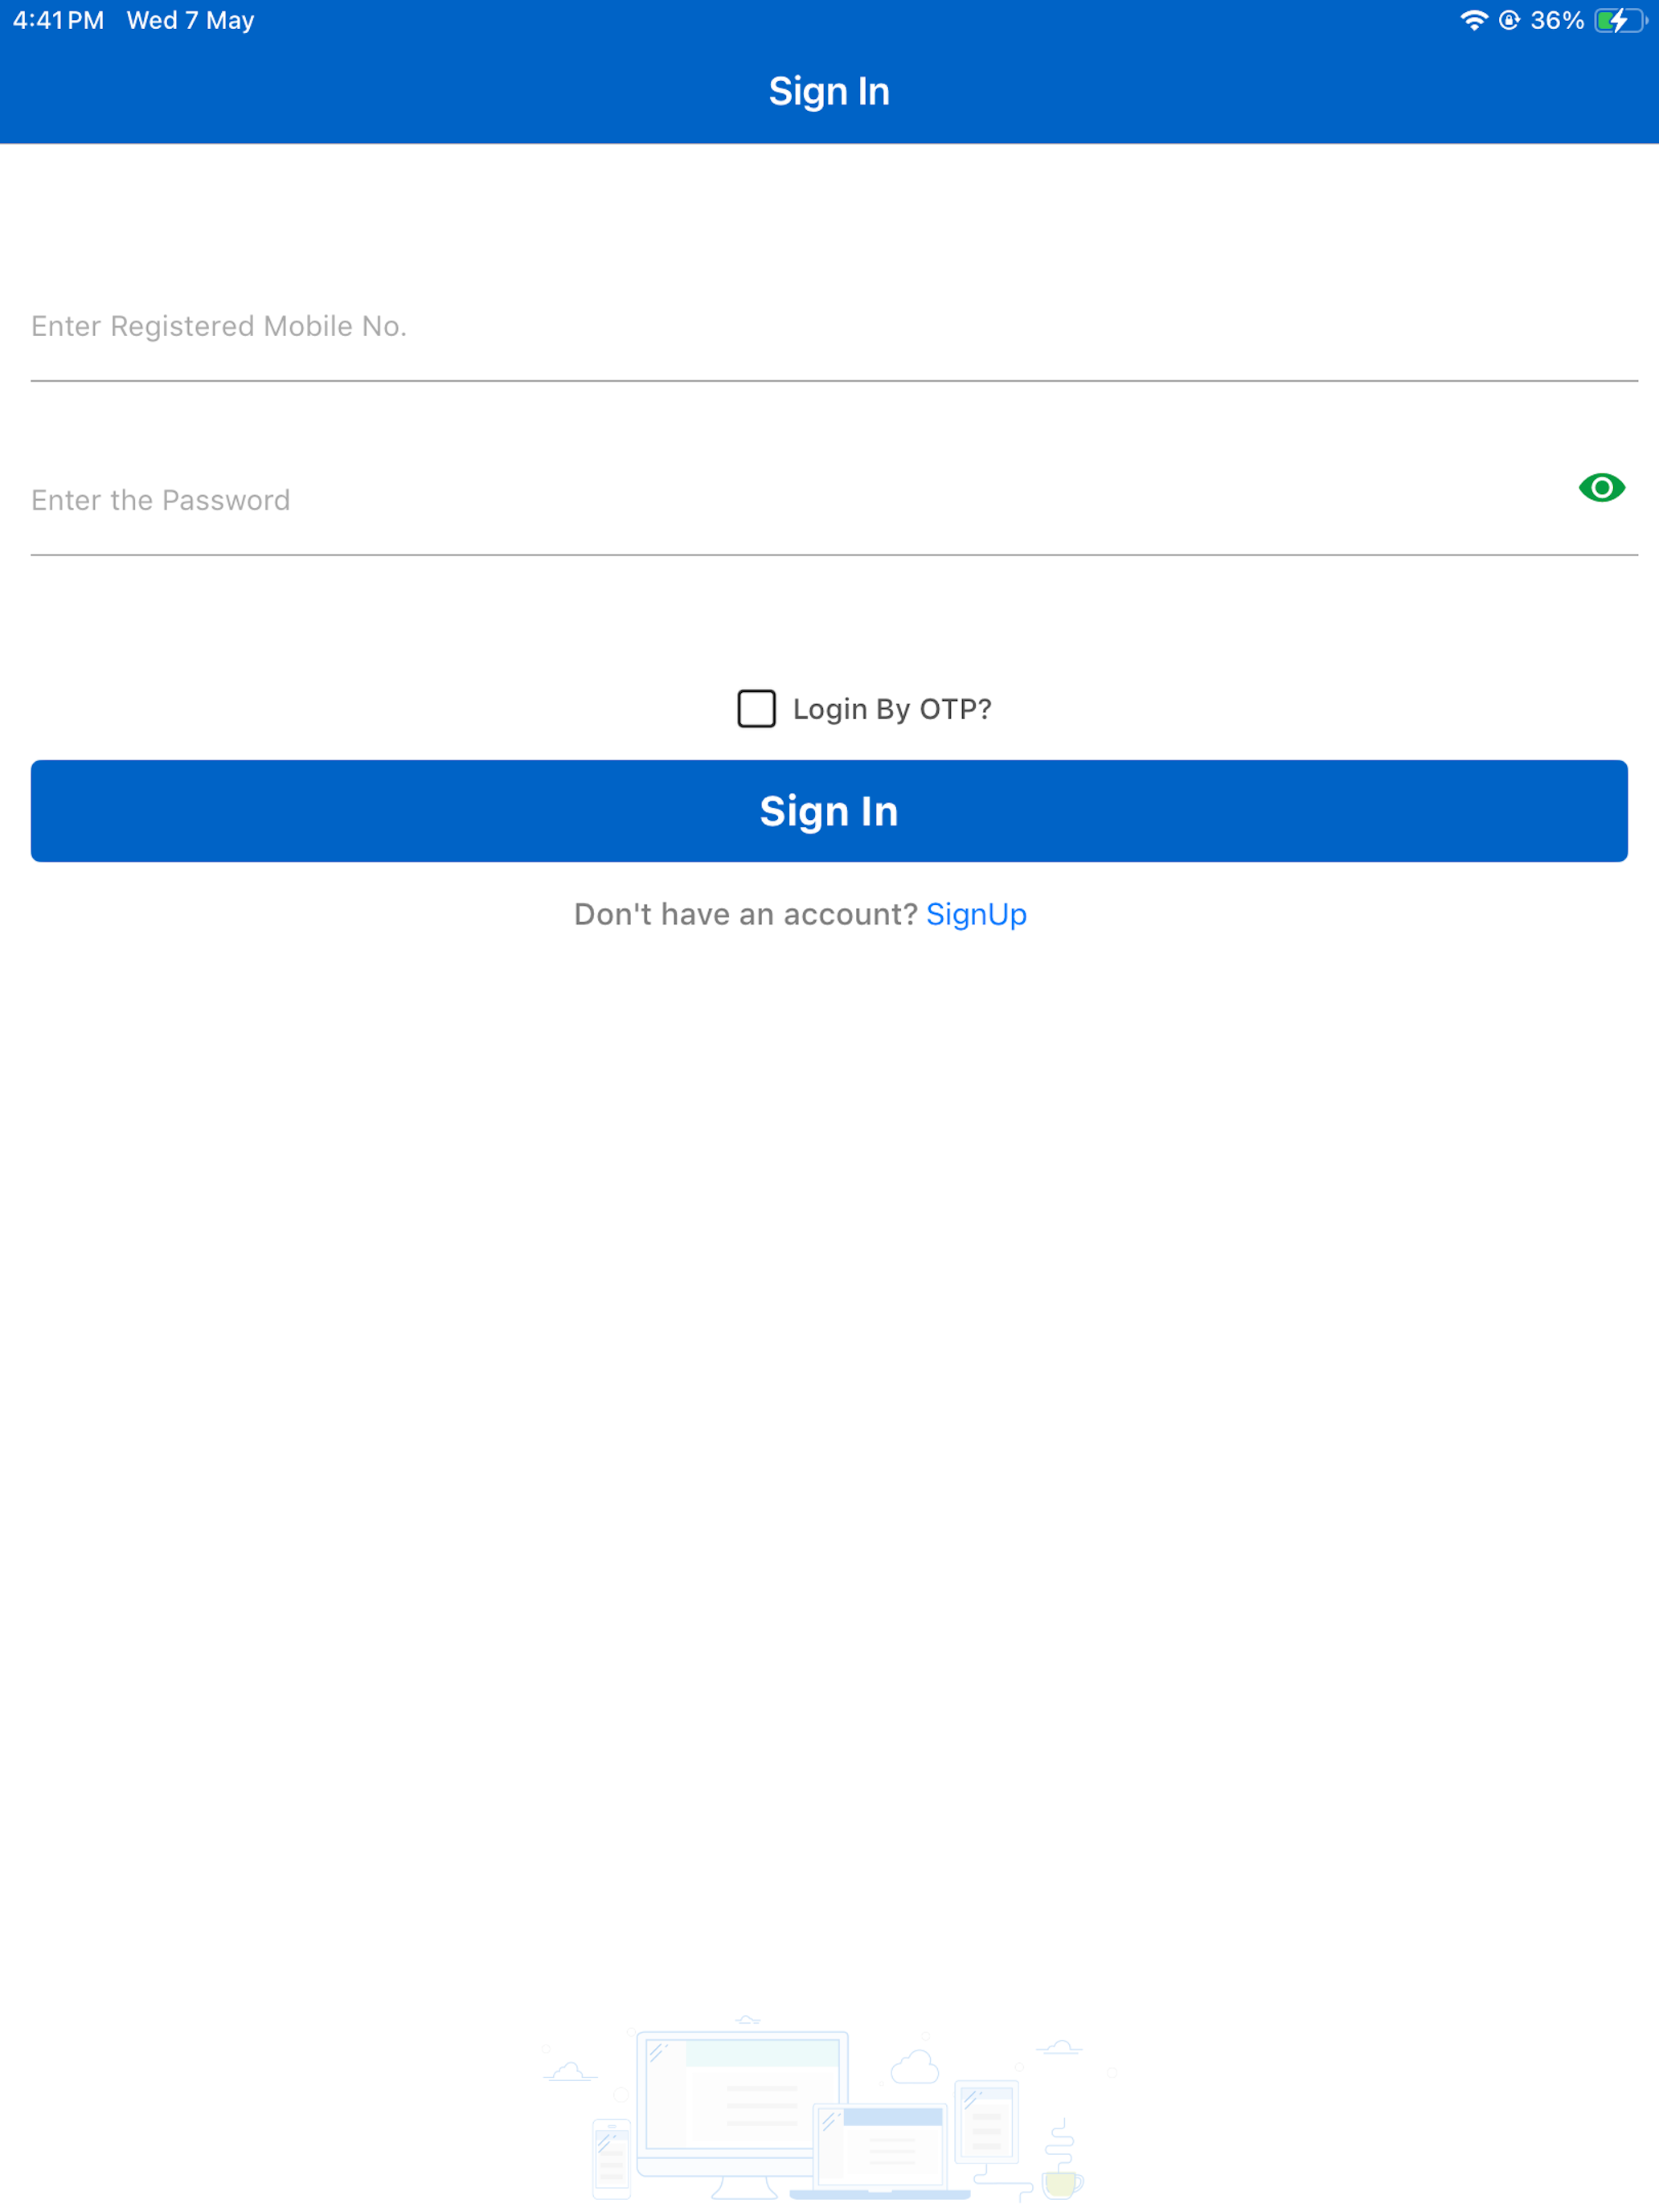1659x2212 pixels.
Task: Tap the Don't have an account? text
Action: [x=745, y=914]
